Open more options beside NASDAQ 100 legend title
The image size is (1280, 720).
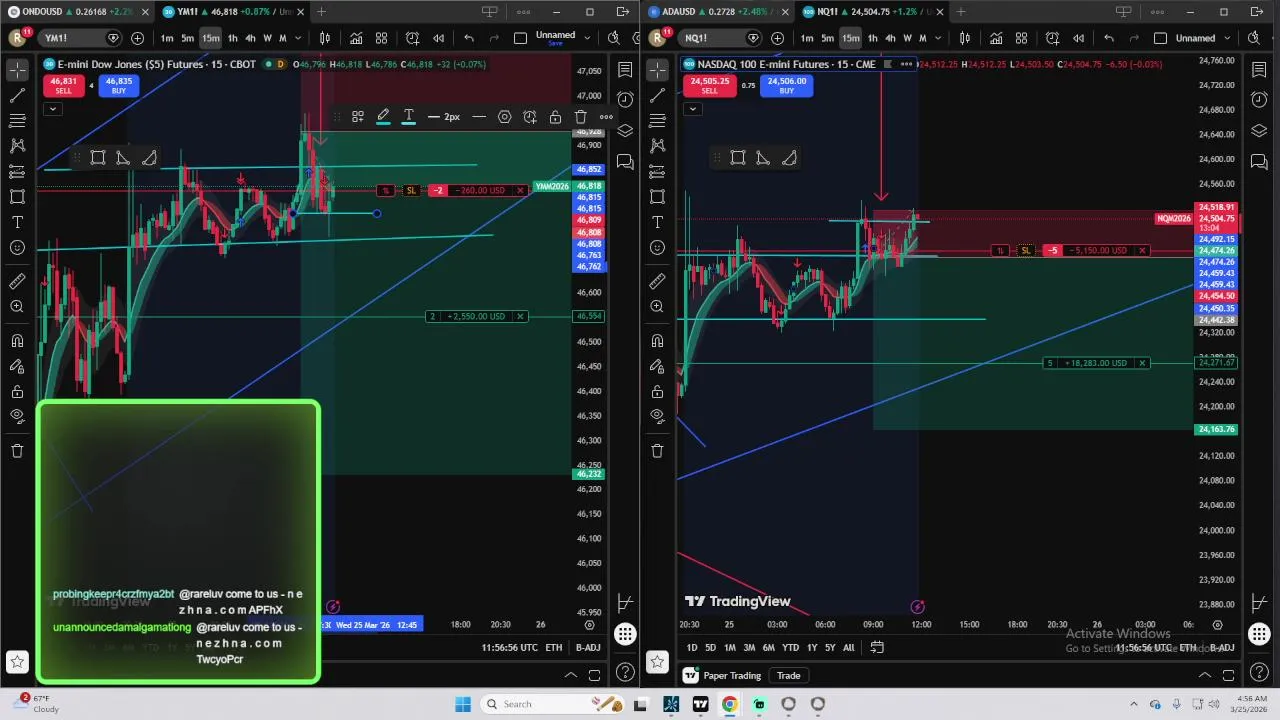coord(906,64)
